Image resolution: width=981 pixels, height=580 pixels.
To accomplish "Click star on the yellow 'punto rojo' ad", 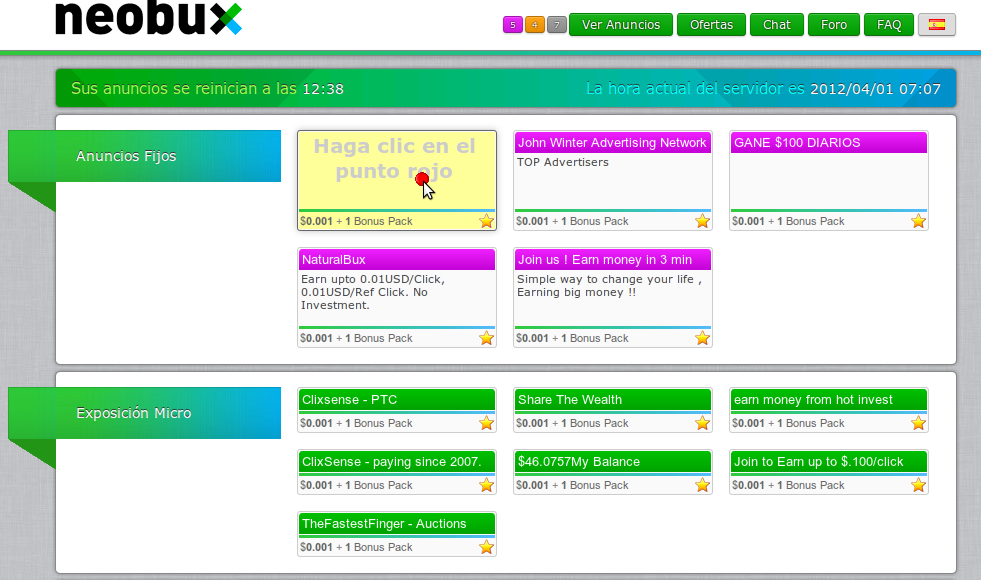I will (x=486, y=221).
